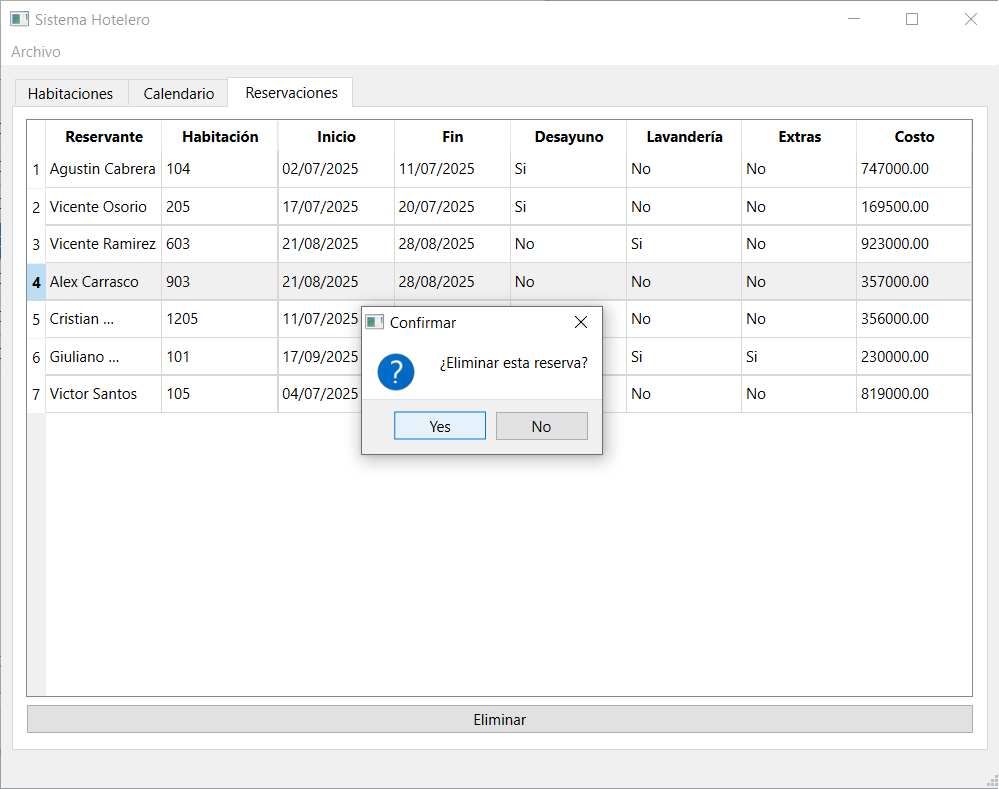
Task: Switch to the Habitaciones tab
Action: pos(71,93)
